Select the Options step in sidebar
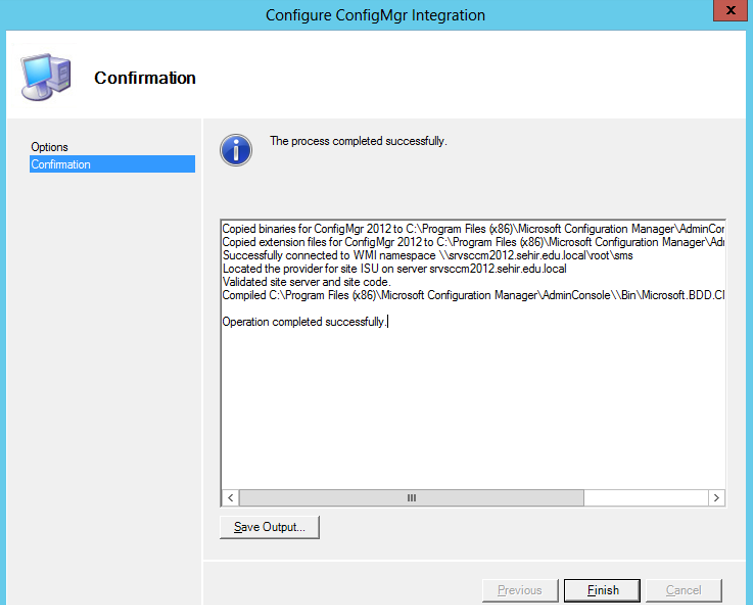Viewport: 753px width, 605px height. 49,147
